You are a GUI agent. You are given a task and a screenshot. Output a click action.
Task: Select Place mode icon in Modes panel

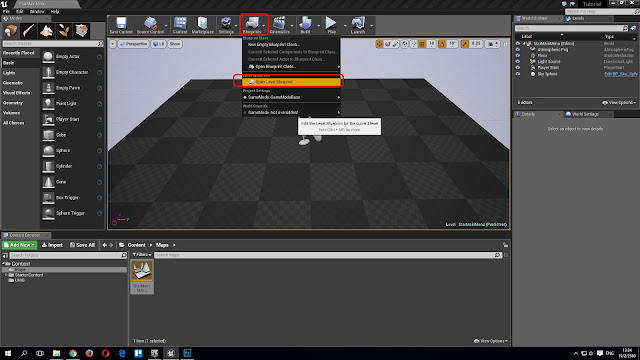tap(11, 31)
